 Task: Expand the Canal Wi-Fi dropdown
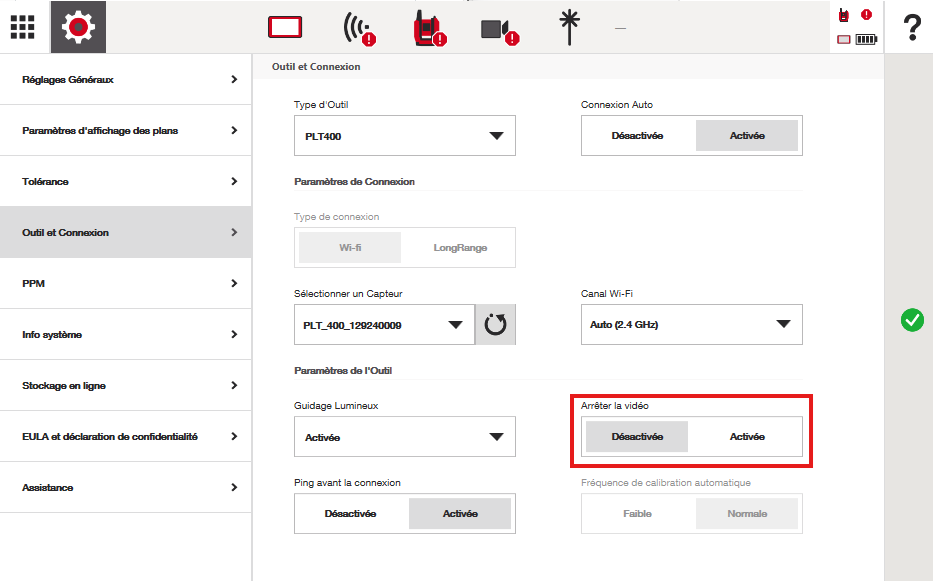point(691,325)
